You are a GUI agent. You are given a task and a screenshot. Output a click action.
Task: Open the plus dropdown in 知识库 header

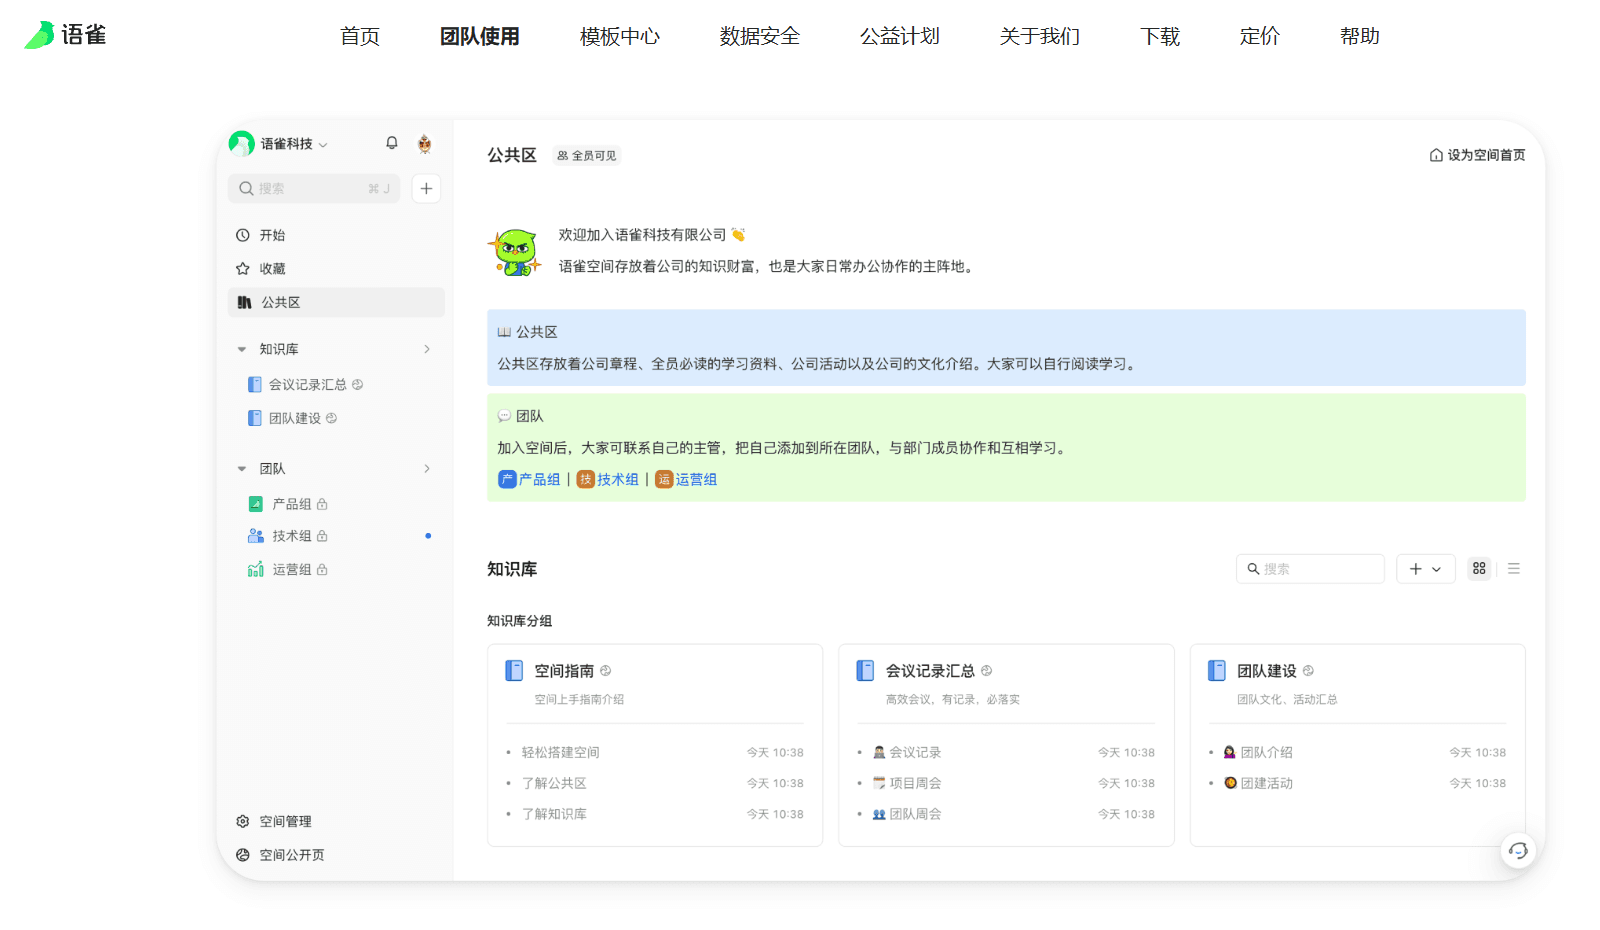(x=1425, y=568)
